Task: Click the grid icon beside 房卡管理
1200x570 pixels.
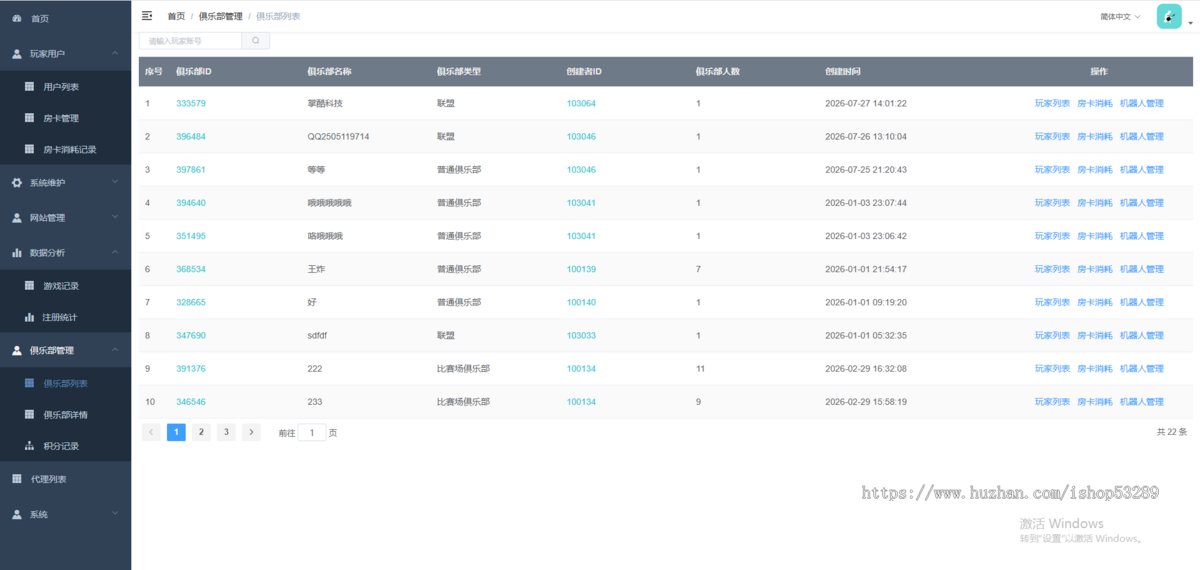Action: pyautogui.click(x=29, y=118)
